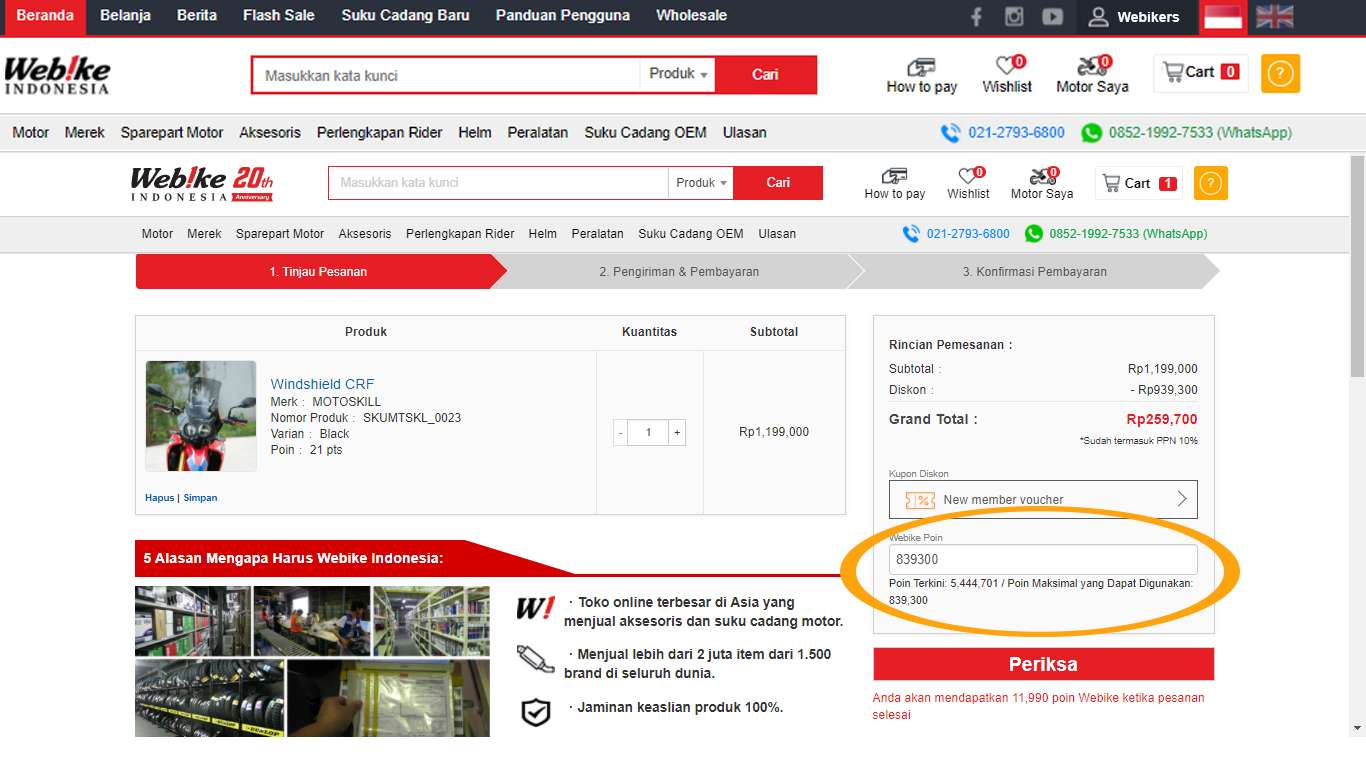
Task: Open the Windshield CRF product link
Action: (x=322, y=384)
